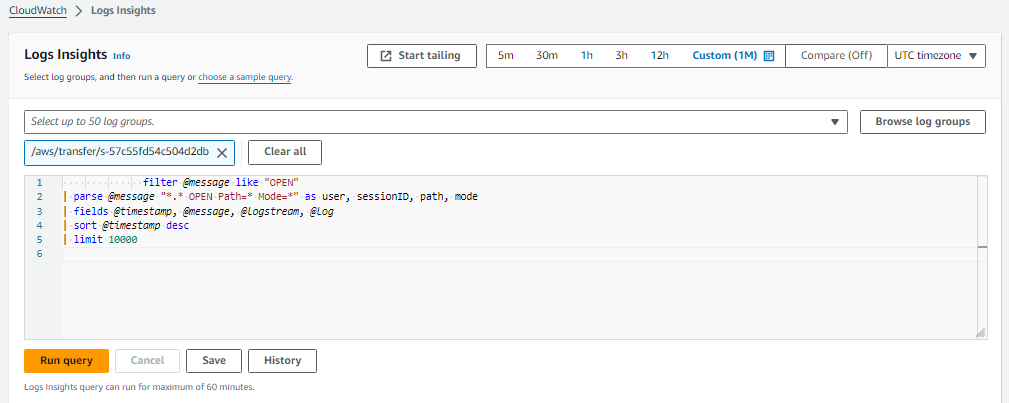Click the Clear all button
This screenshot has height=403, width=1009.
coord(285,153)
